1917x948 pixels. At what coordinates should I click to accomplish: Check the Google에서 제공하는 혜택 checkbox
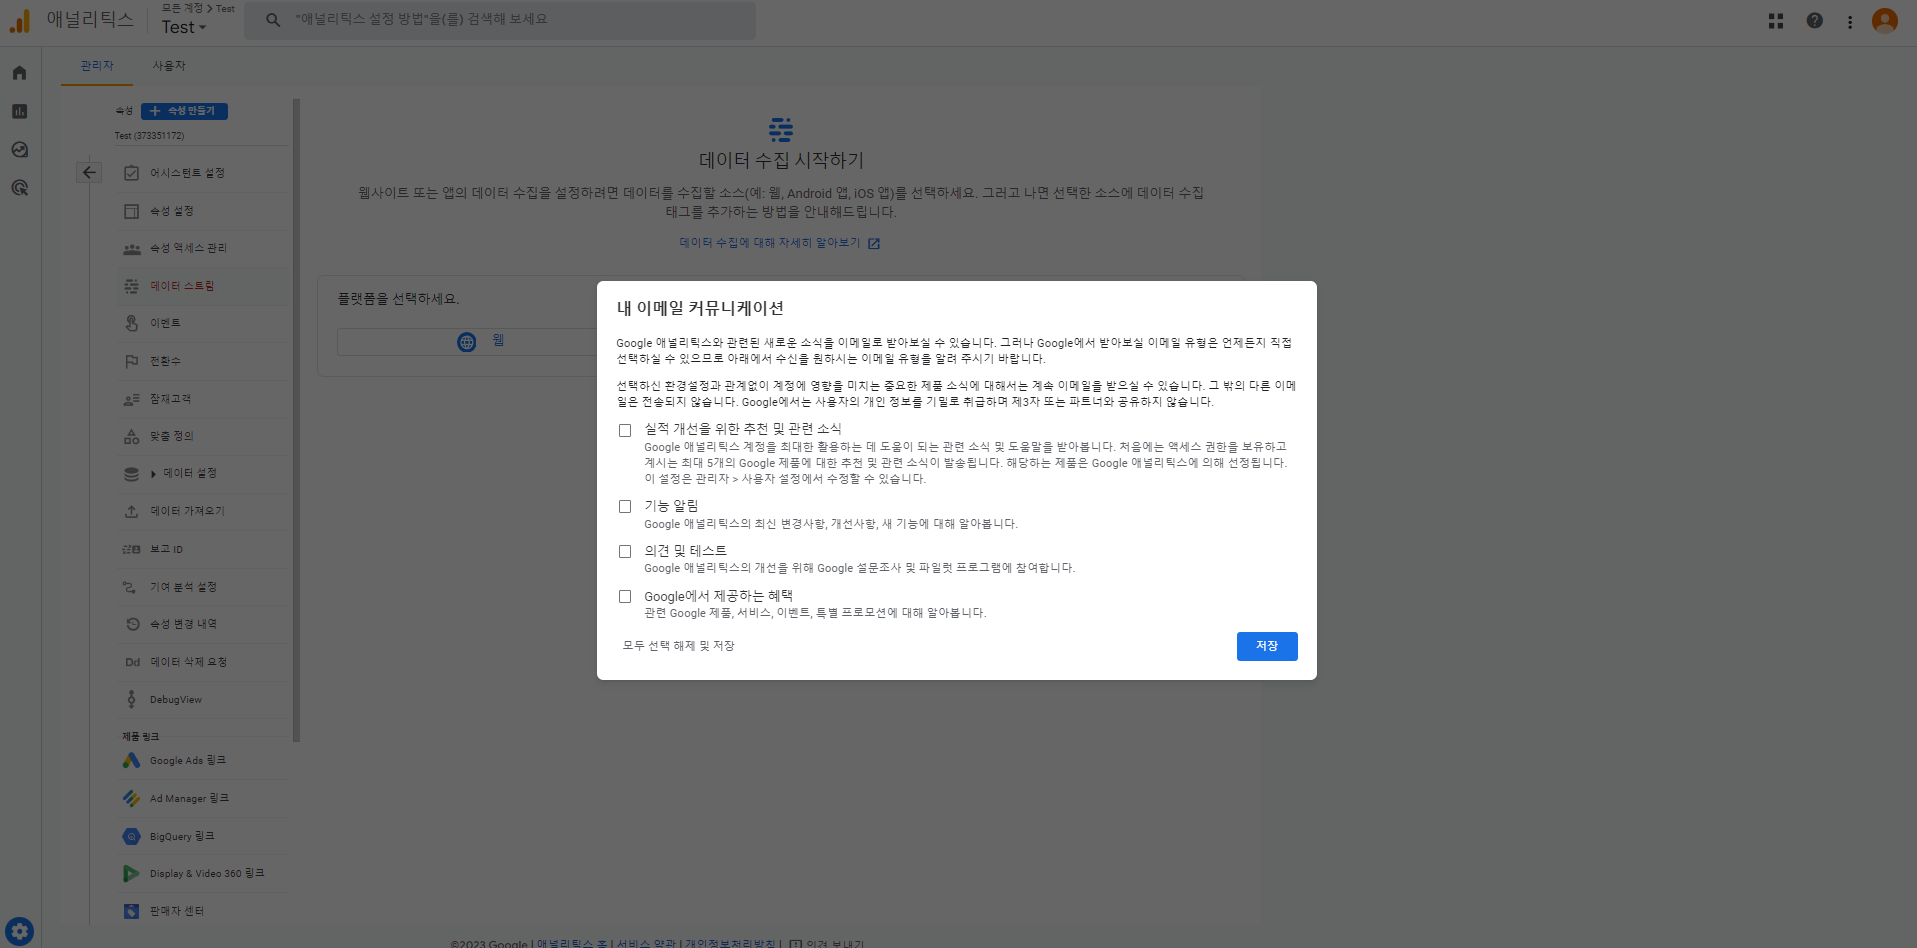(625, 596)
